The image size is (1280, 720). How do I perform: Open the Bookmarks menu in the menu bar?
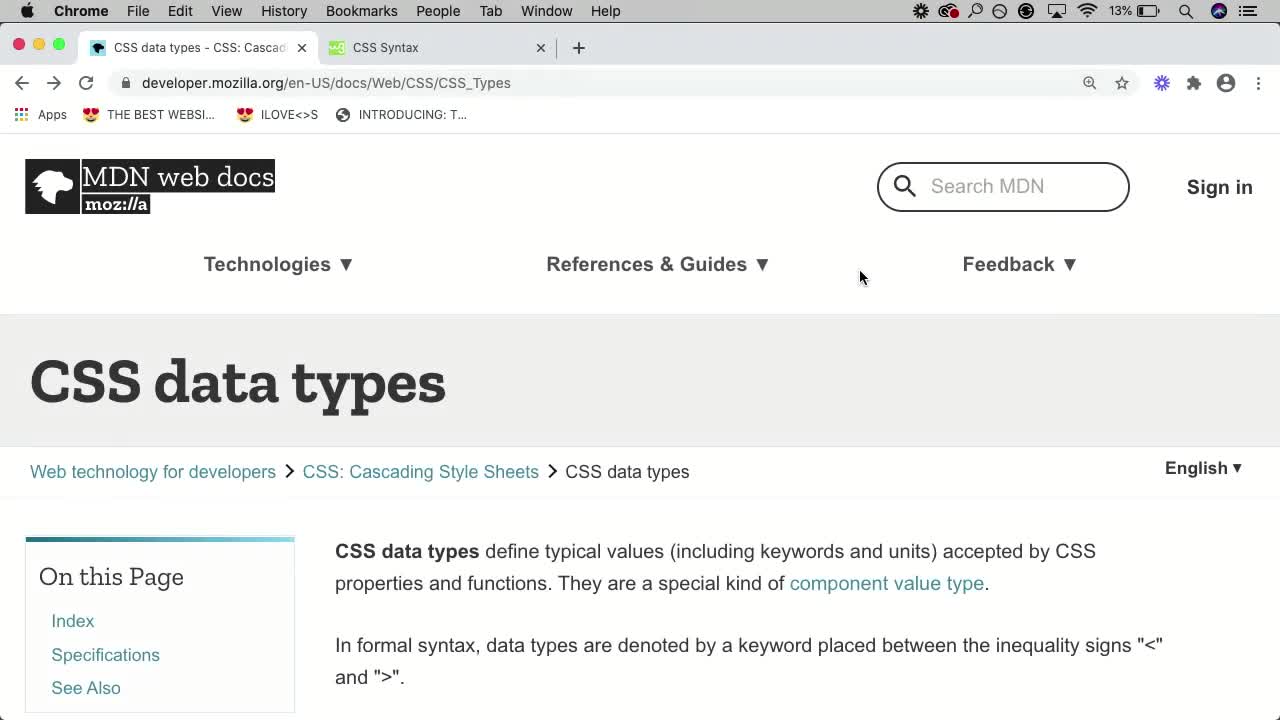coord(361,11)
